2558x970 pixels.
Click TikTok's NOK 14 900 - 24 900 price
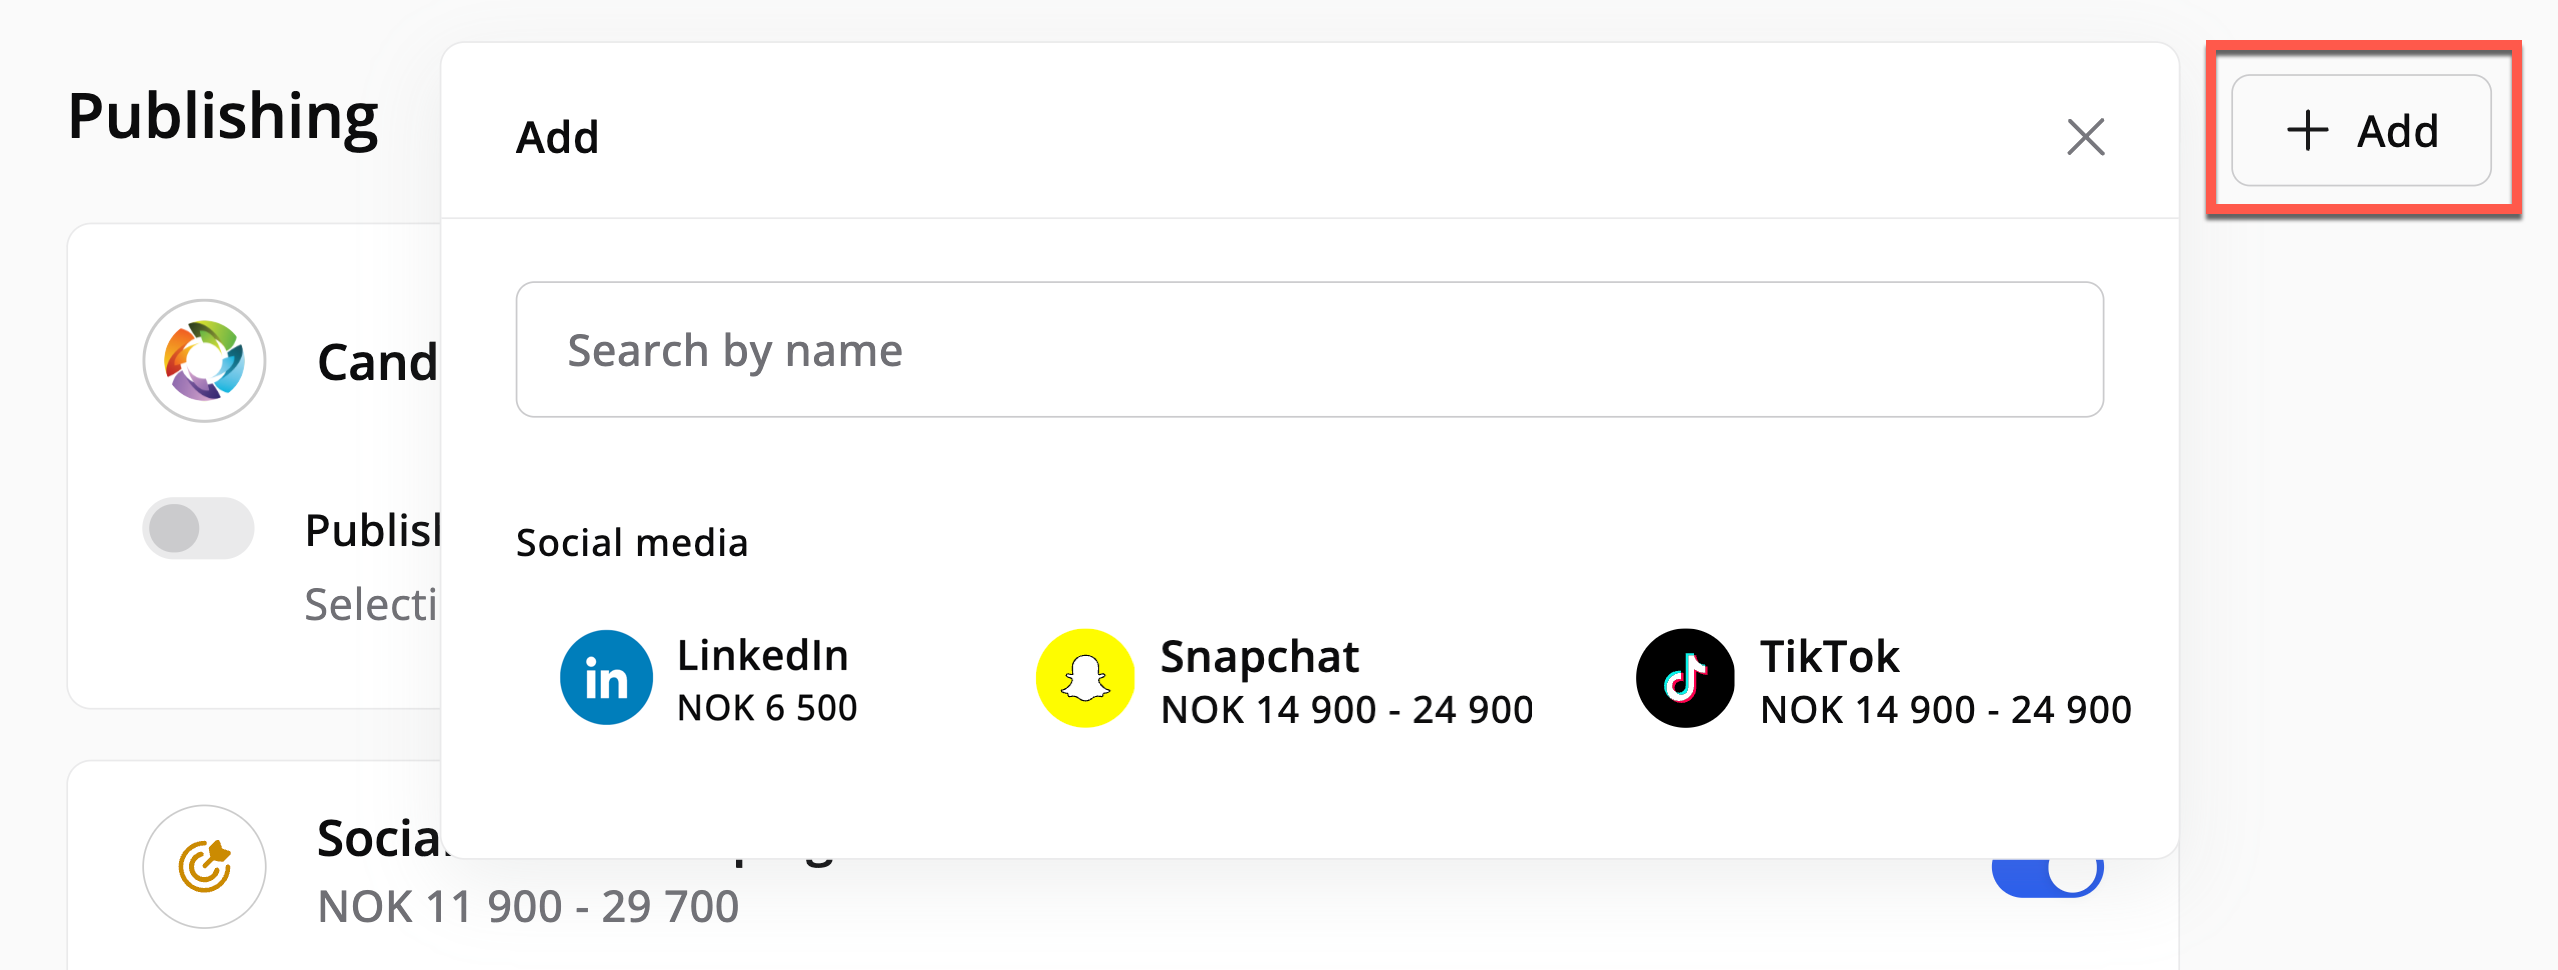1945,710
